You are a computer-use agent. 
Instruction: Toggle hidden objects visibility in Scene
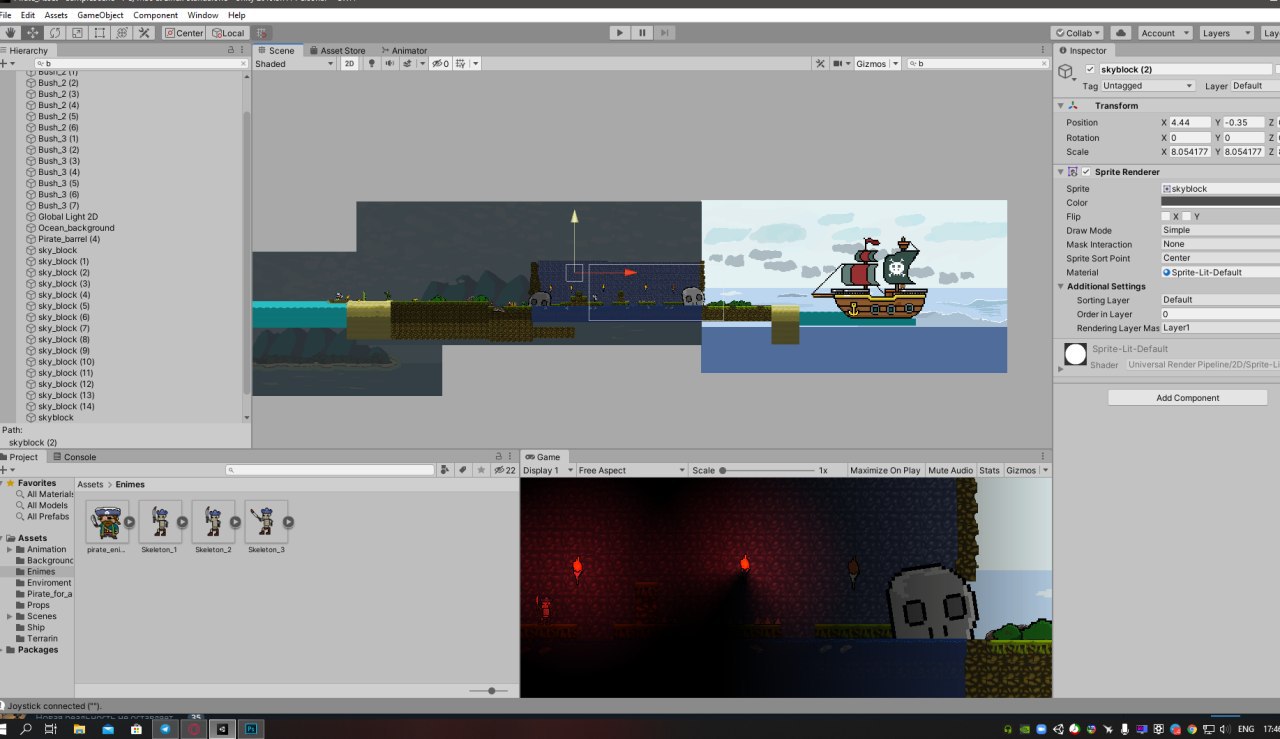tap(440, 63)
